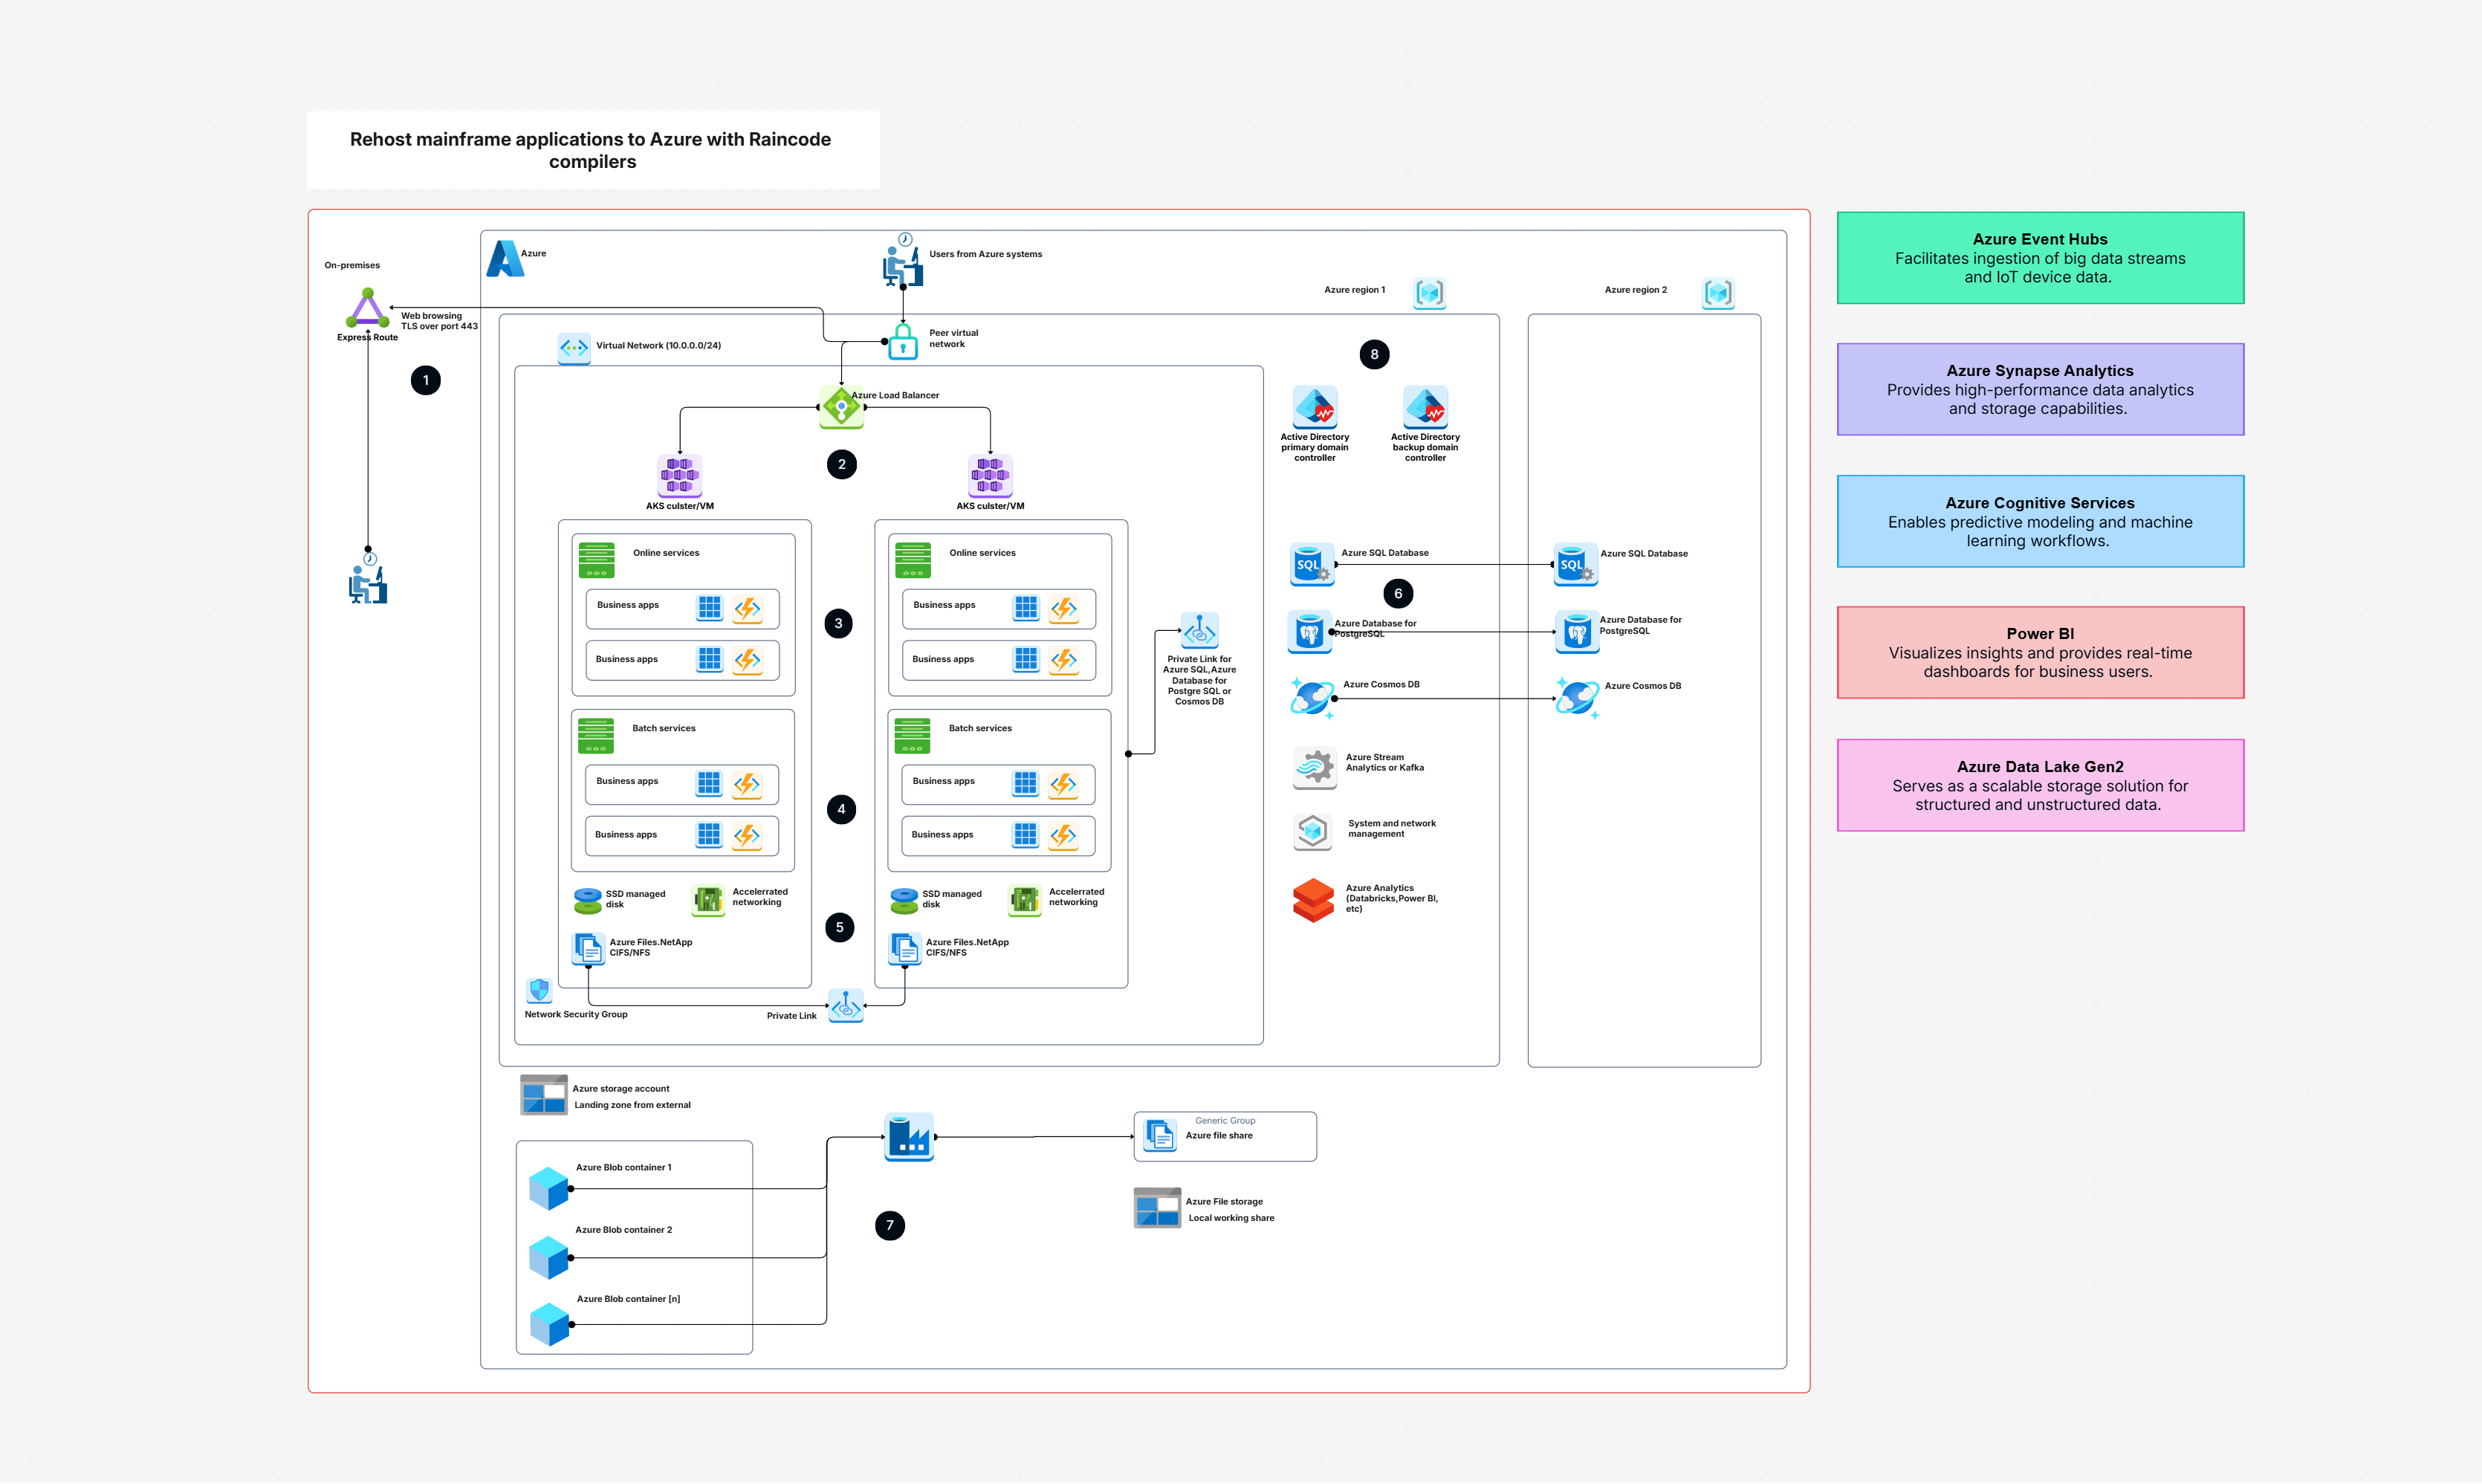Select the Azure storage account landing zone icon
Screen dimensions: 2482x1484
point(544,1095)
